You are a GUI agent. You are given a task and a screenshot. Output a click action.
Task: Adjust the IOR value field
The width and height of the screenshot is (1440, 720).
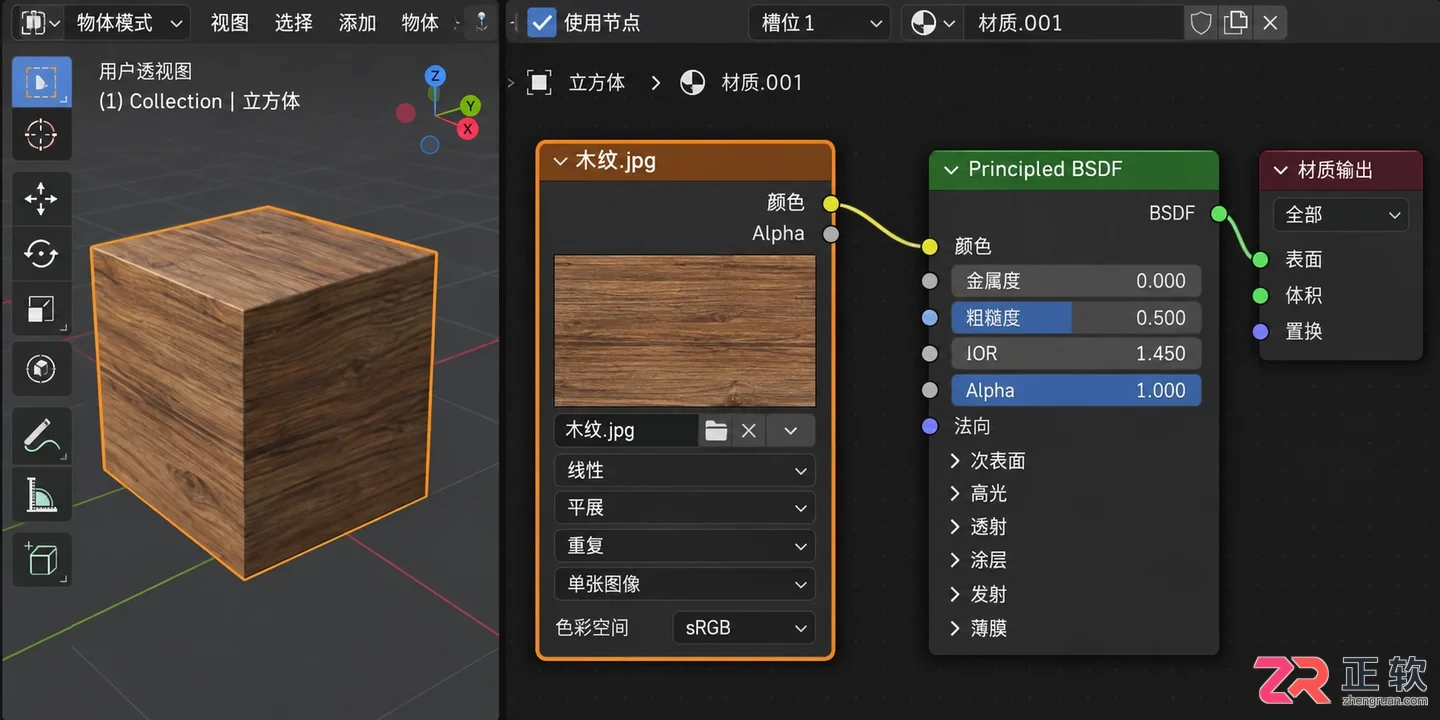click(1076, 354)
